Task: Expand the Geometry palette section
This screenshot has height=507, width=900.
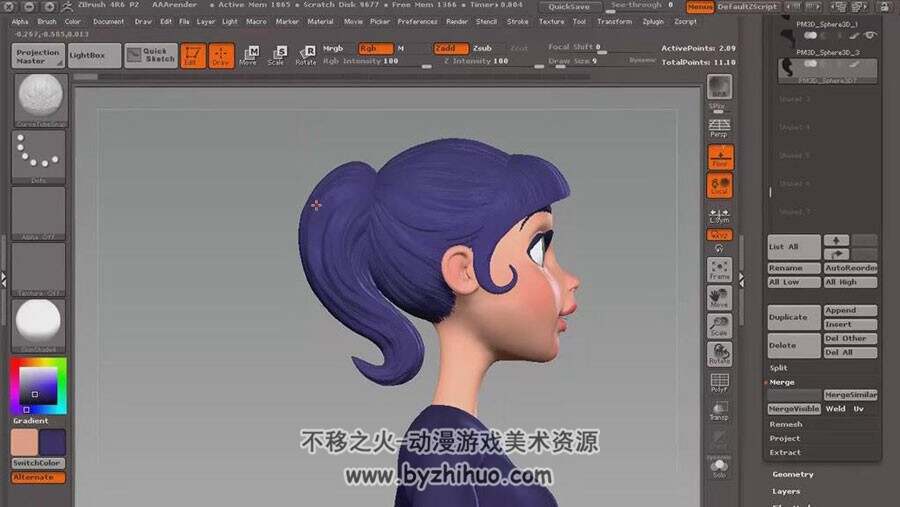Action: 793,474
